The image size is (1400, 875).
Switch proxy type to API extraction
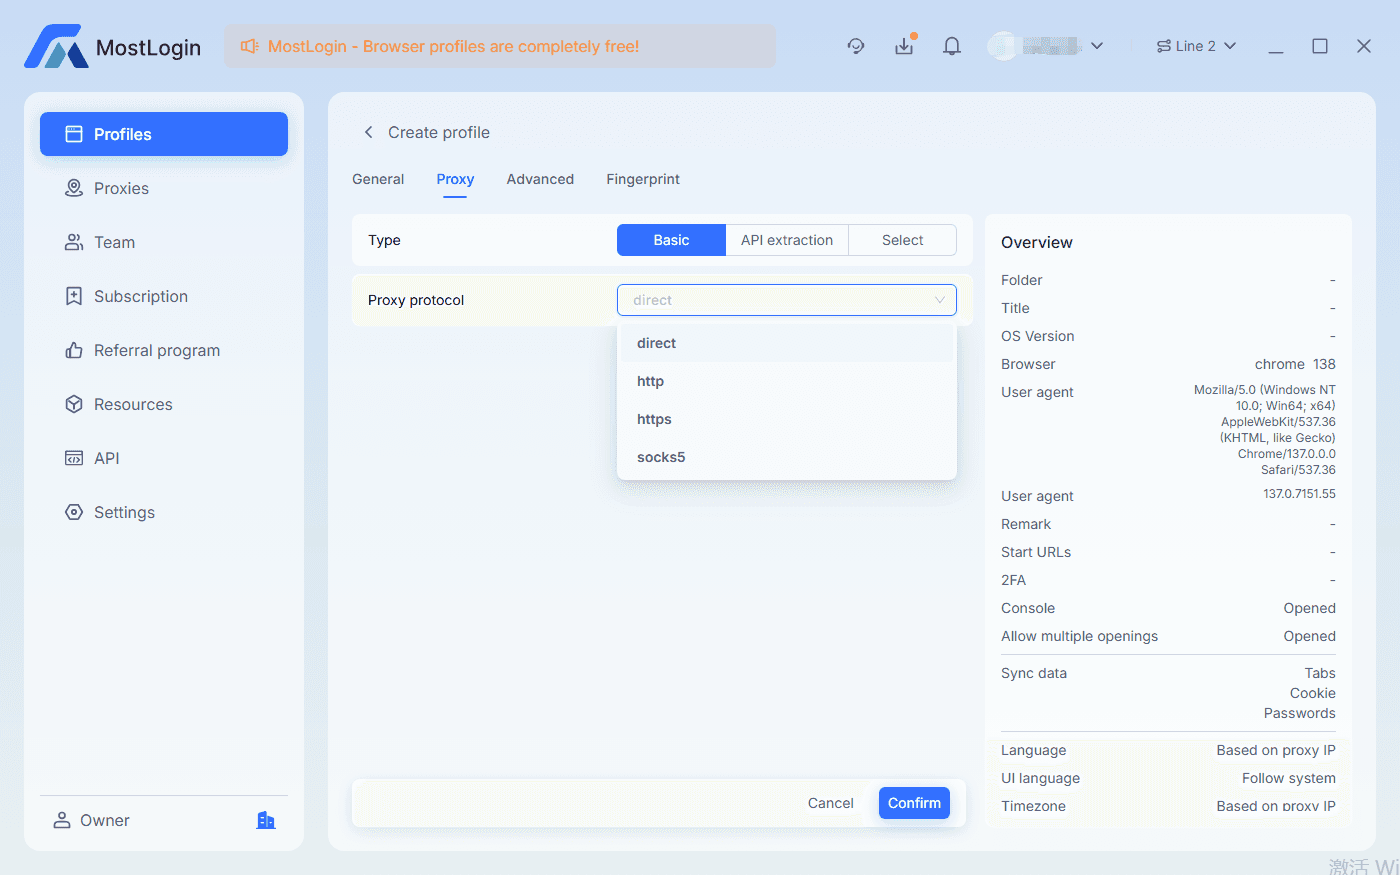(787, 240)
